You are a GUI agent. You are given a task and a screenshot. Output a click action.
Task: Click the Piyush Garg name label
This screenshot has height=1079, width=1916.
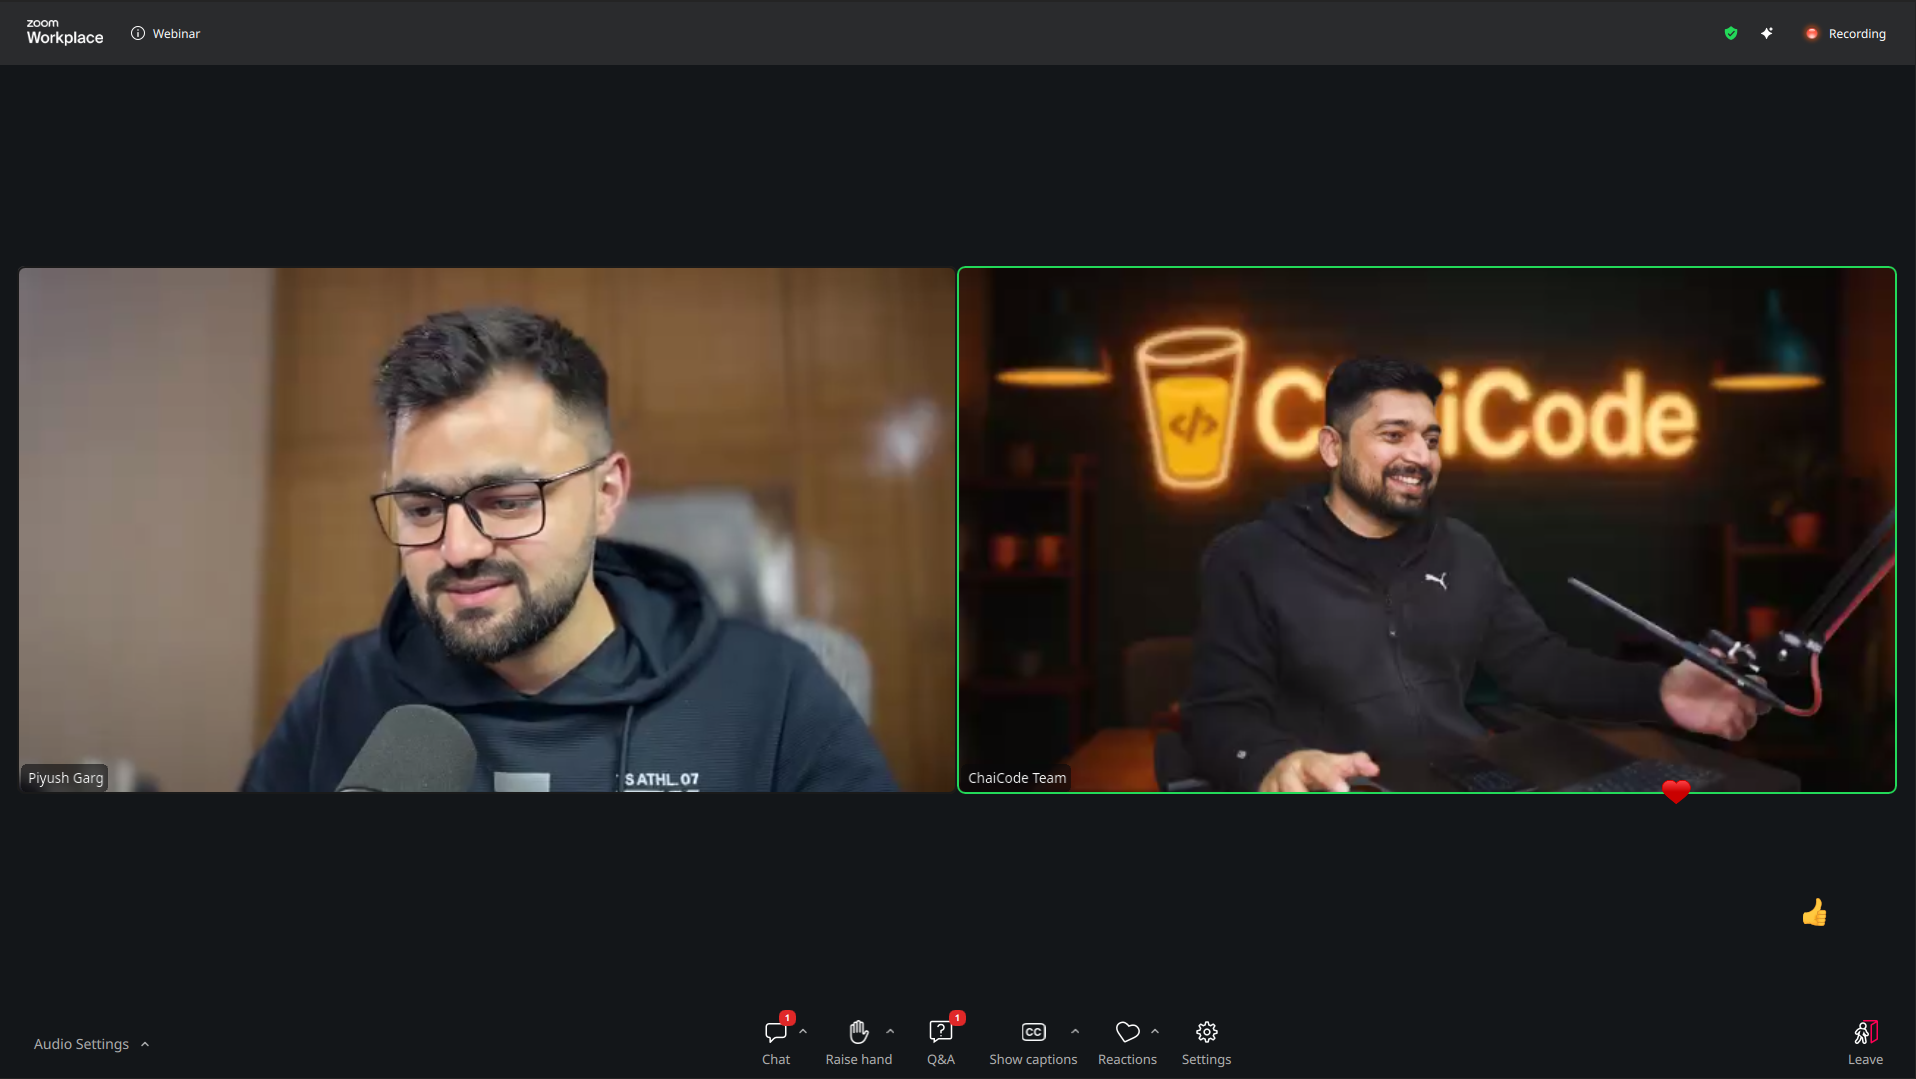tap(65, 777)
